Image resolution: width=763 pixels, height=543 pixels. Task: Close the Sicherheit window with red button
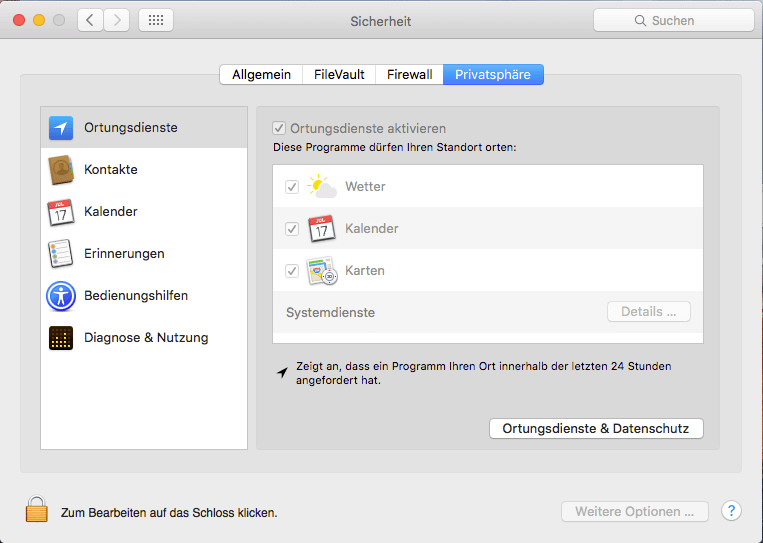(19, 20)
